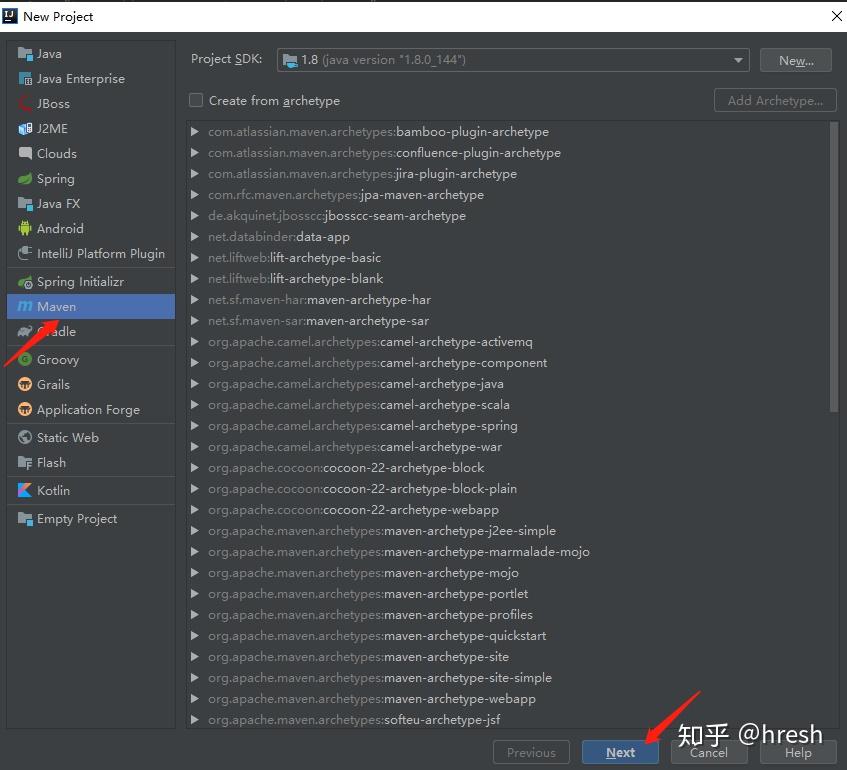The width and height of the screenshot is (847, 770).
Task: Click the Previous button
Action: [531, 752]
